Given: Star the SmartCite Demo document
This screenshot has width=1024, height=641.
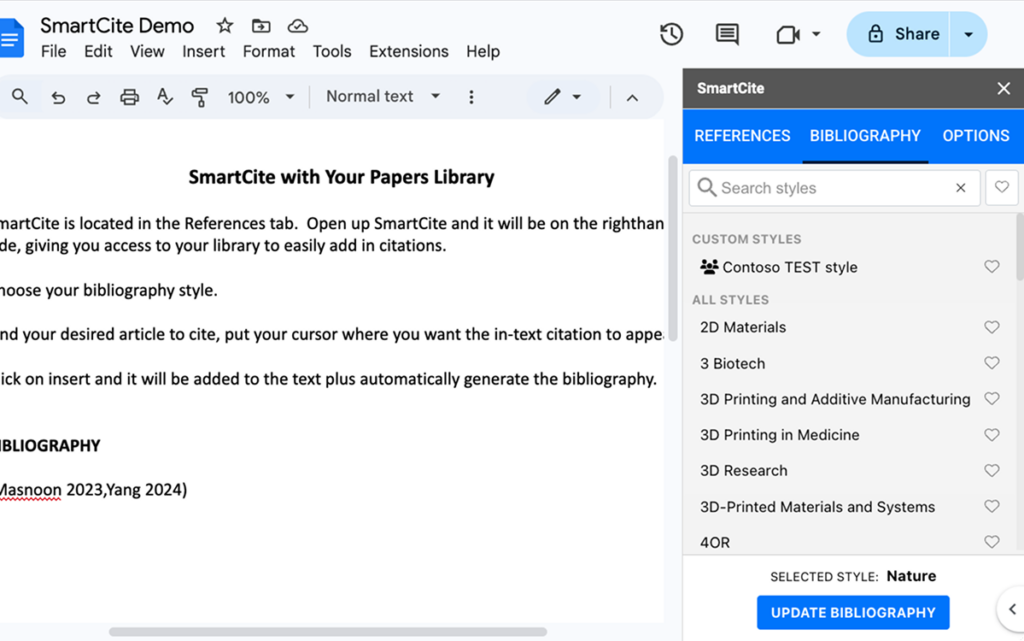Looking at the screenshot, I should tap(224, 24).
